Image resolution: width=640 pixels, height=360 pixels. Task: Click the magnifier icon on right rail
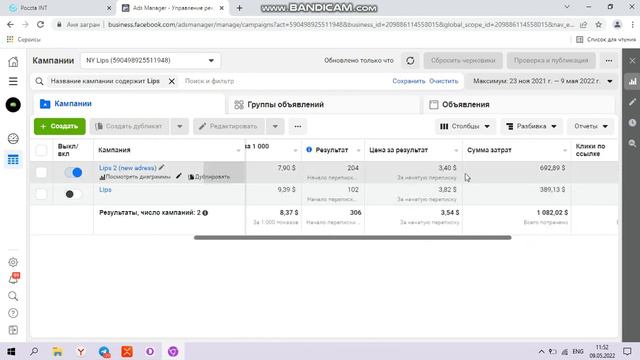point(632,143)
